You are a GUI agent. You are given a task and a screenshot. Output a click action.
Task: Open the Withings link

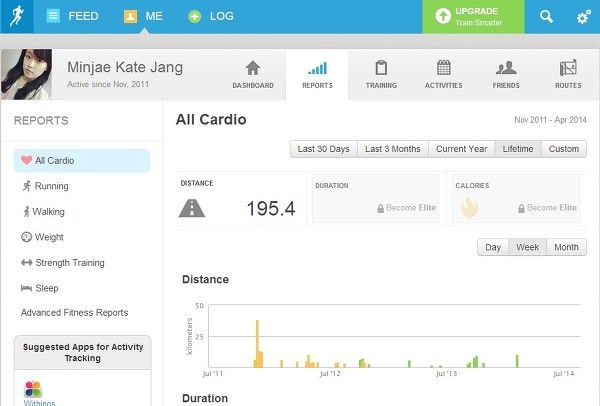pyautogui.click(x=39, y=403)
